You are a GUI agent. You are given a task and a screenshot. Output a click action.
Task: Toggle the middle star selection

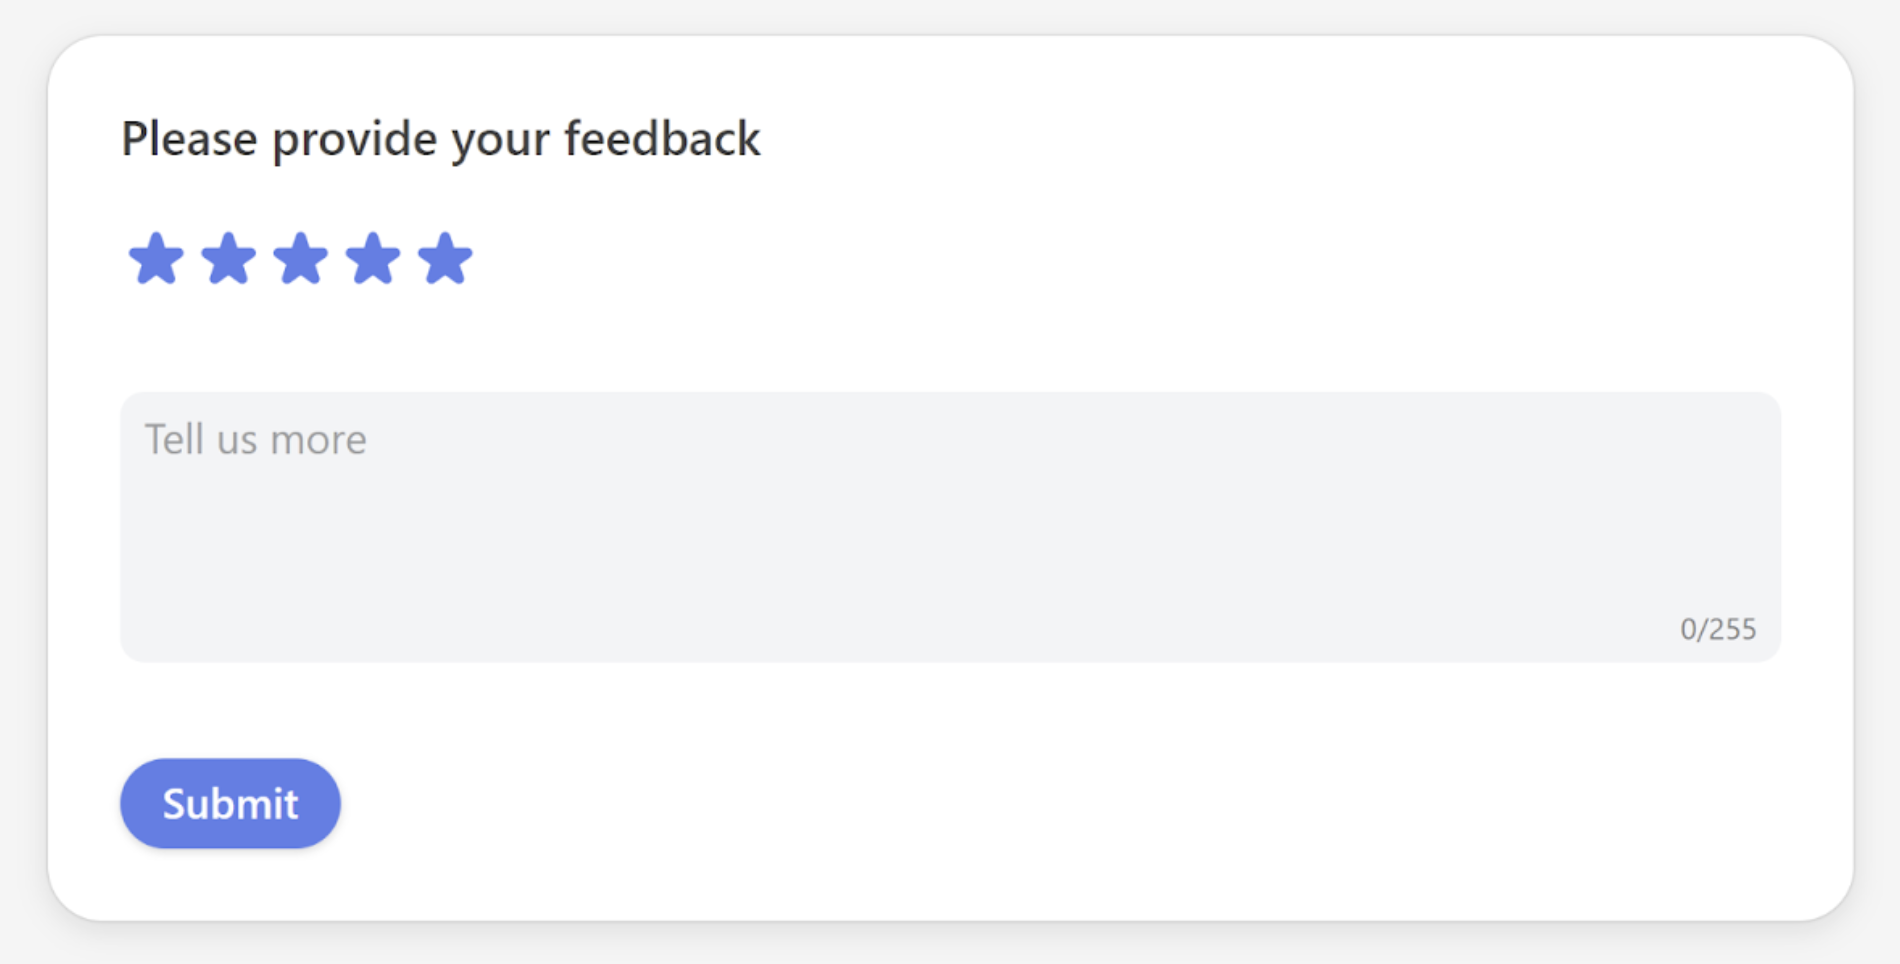[x=301, y=258]
